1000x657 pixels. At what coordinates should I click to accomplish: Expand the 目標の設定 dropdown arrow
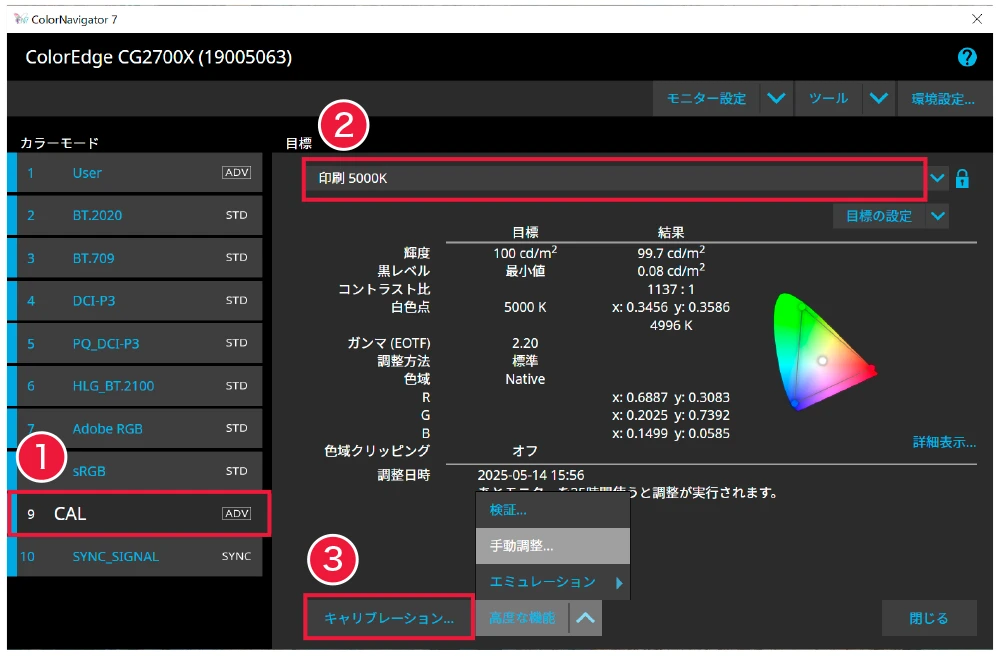[938, 216]
